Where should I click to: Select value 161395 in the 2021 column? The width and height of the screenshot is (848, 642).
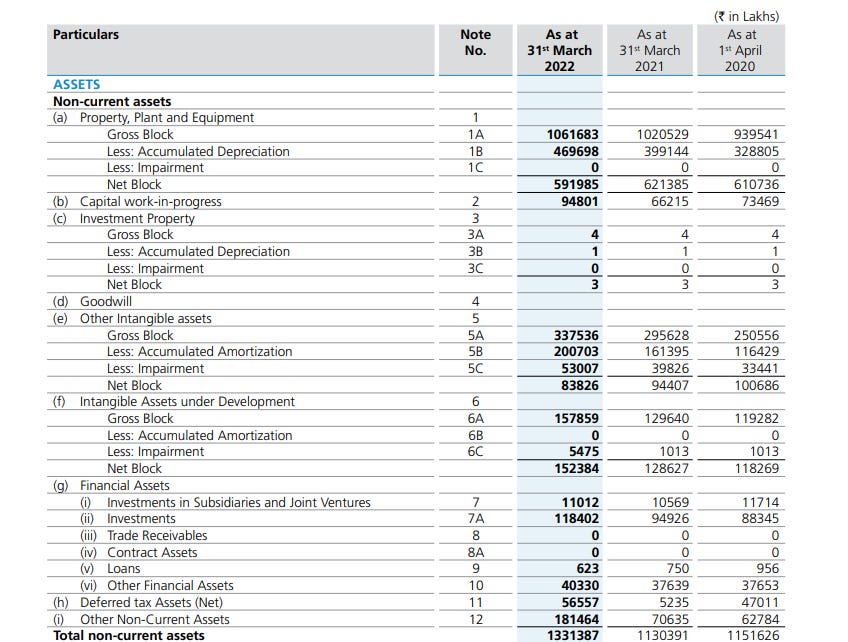click(666, 352)
